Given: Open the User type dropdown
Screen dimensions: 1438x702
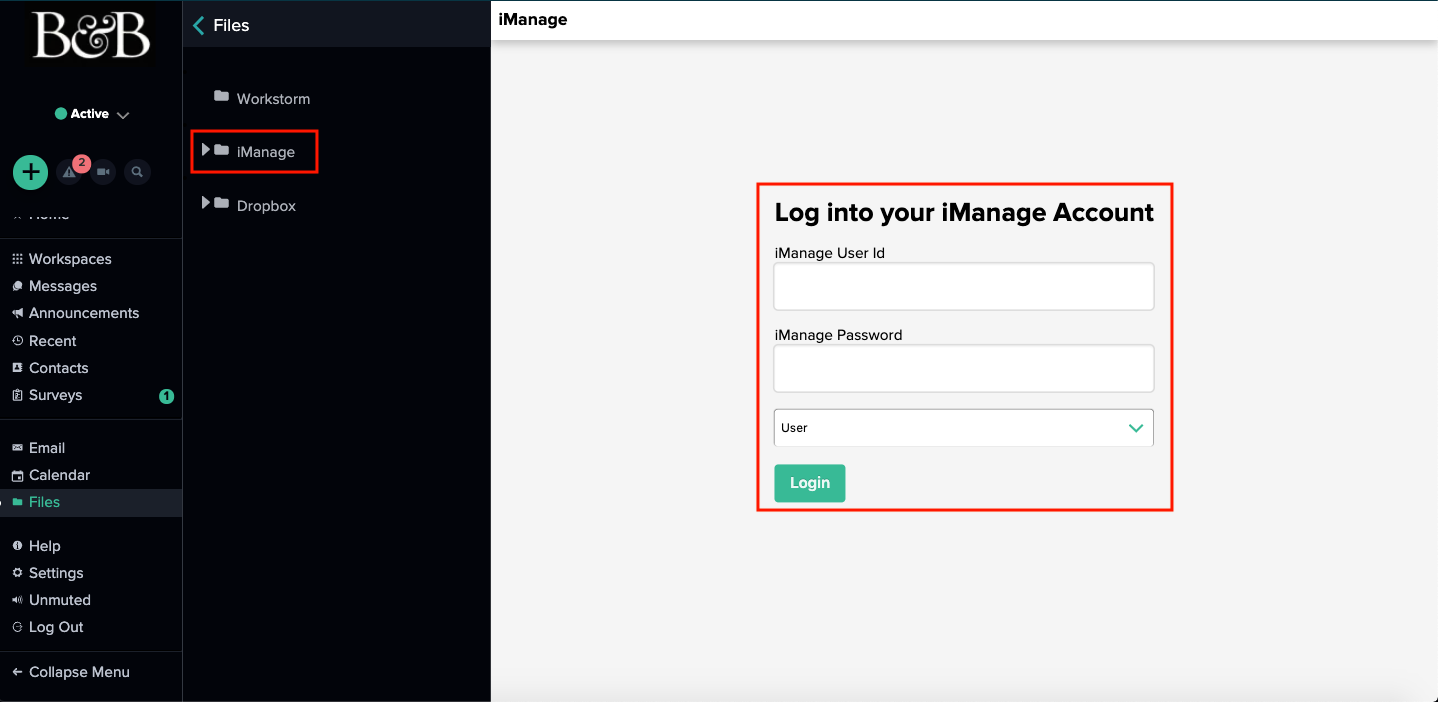Looking at the screenshot, I should [964, 427].
